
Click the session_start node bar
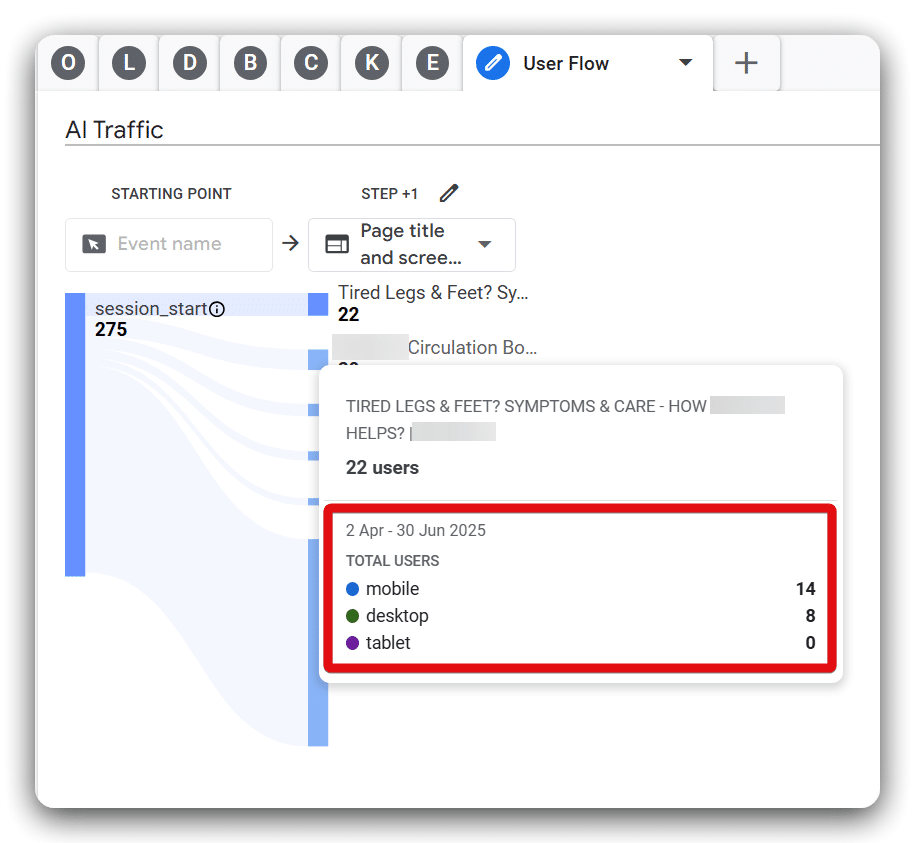click(x=75, y=435)
